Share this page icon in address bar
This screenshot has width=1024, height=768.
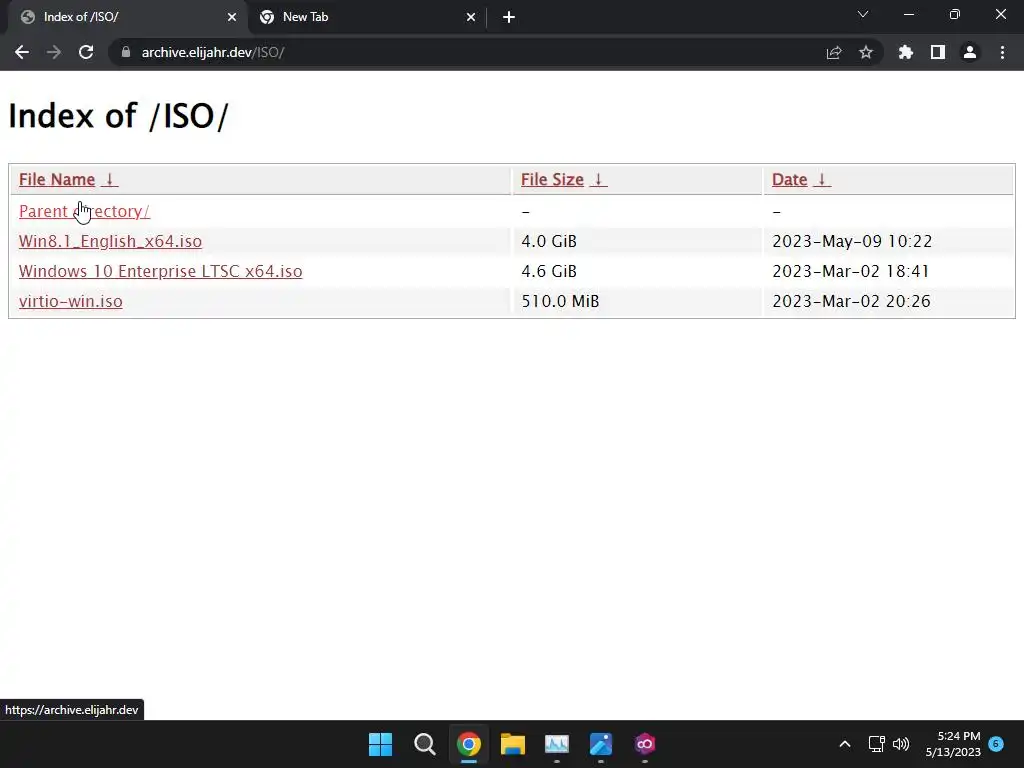pyautogui.click(x=834, y=52)
